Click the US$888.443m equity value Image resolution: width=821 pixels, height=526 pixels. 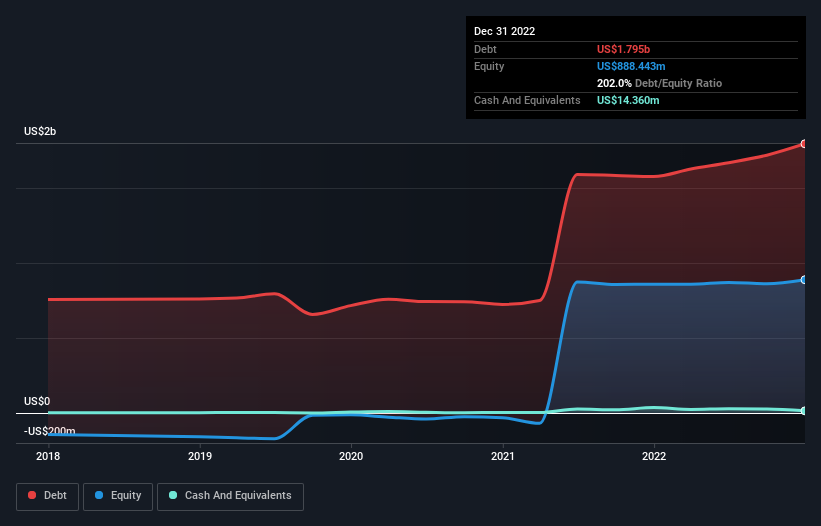tap(631, 66)
